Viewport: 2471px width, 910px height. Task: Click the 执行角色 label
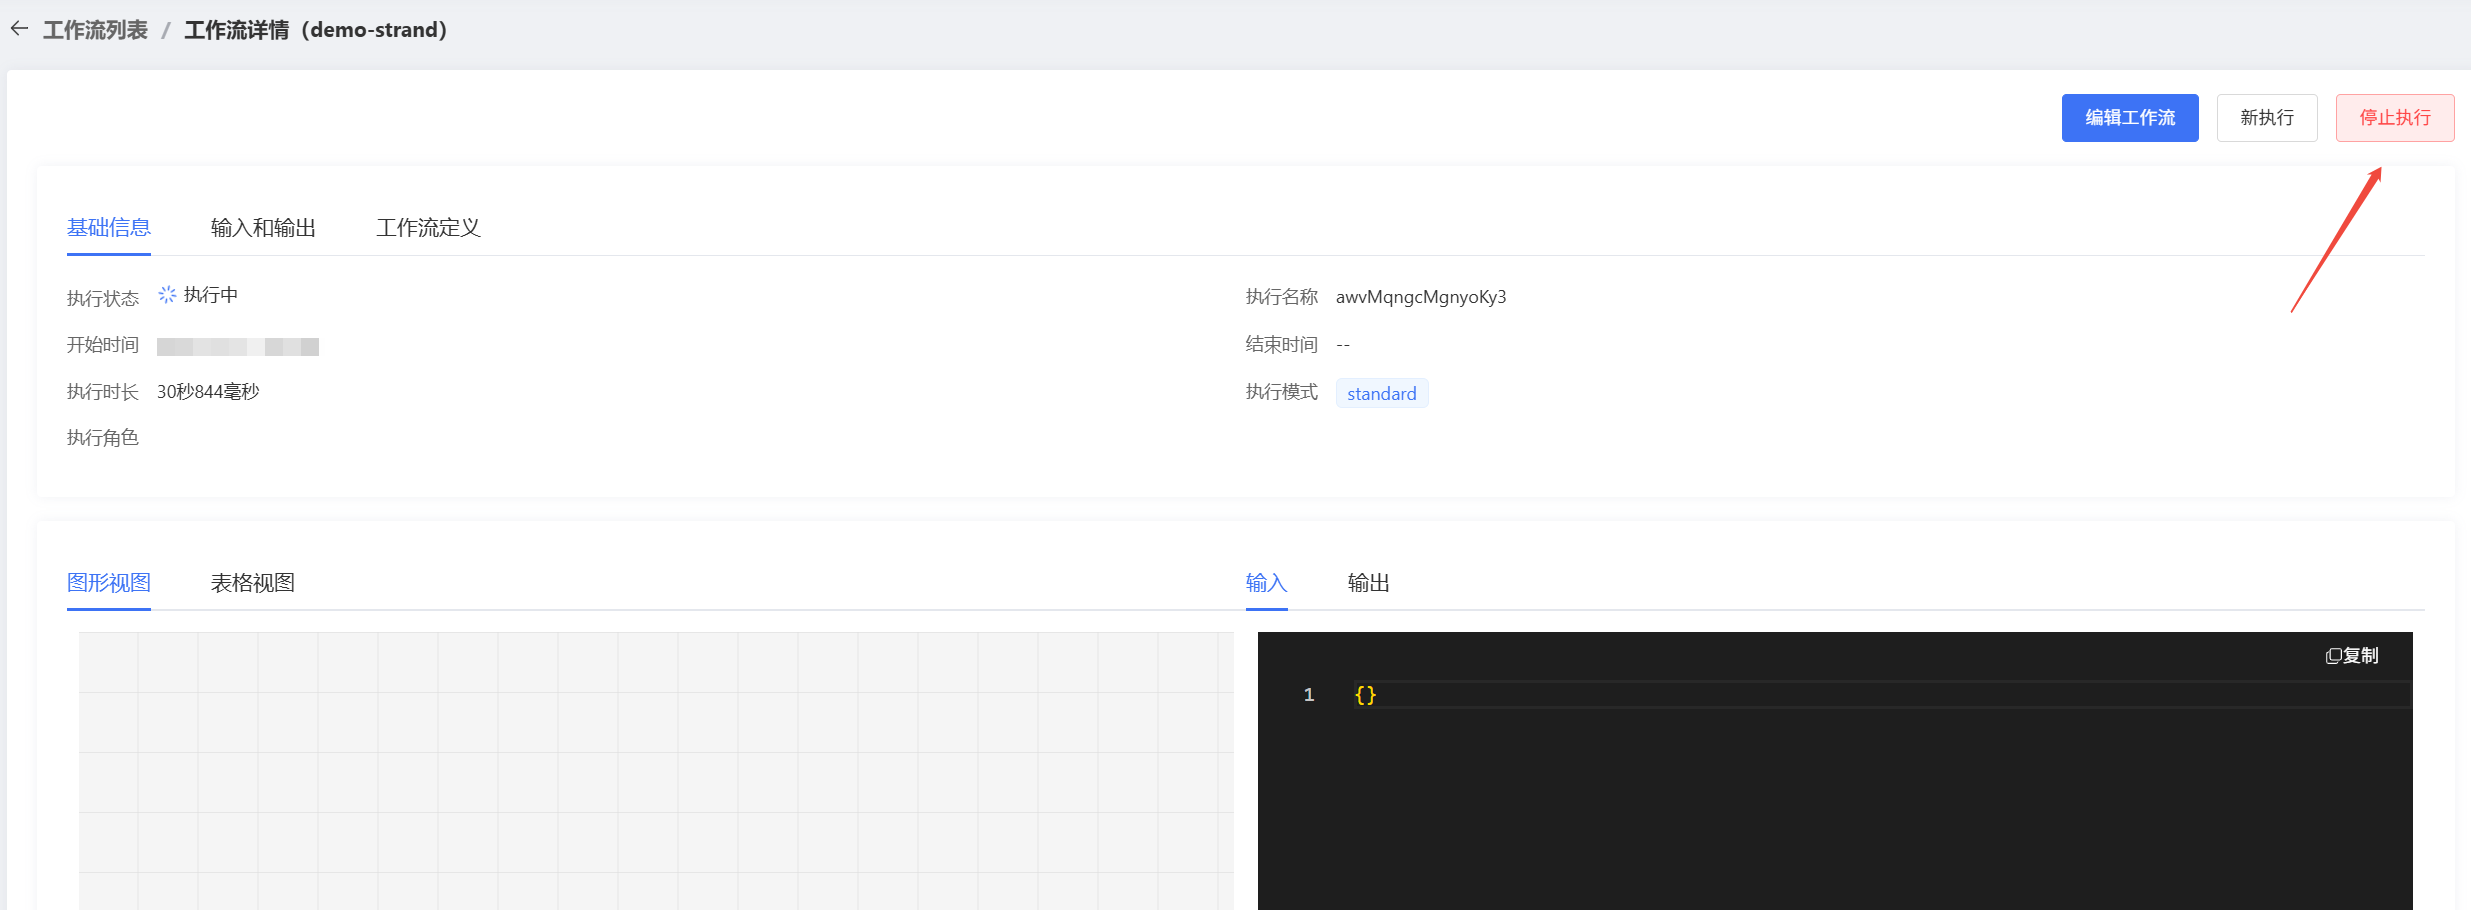(103, 438)
